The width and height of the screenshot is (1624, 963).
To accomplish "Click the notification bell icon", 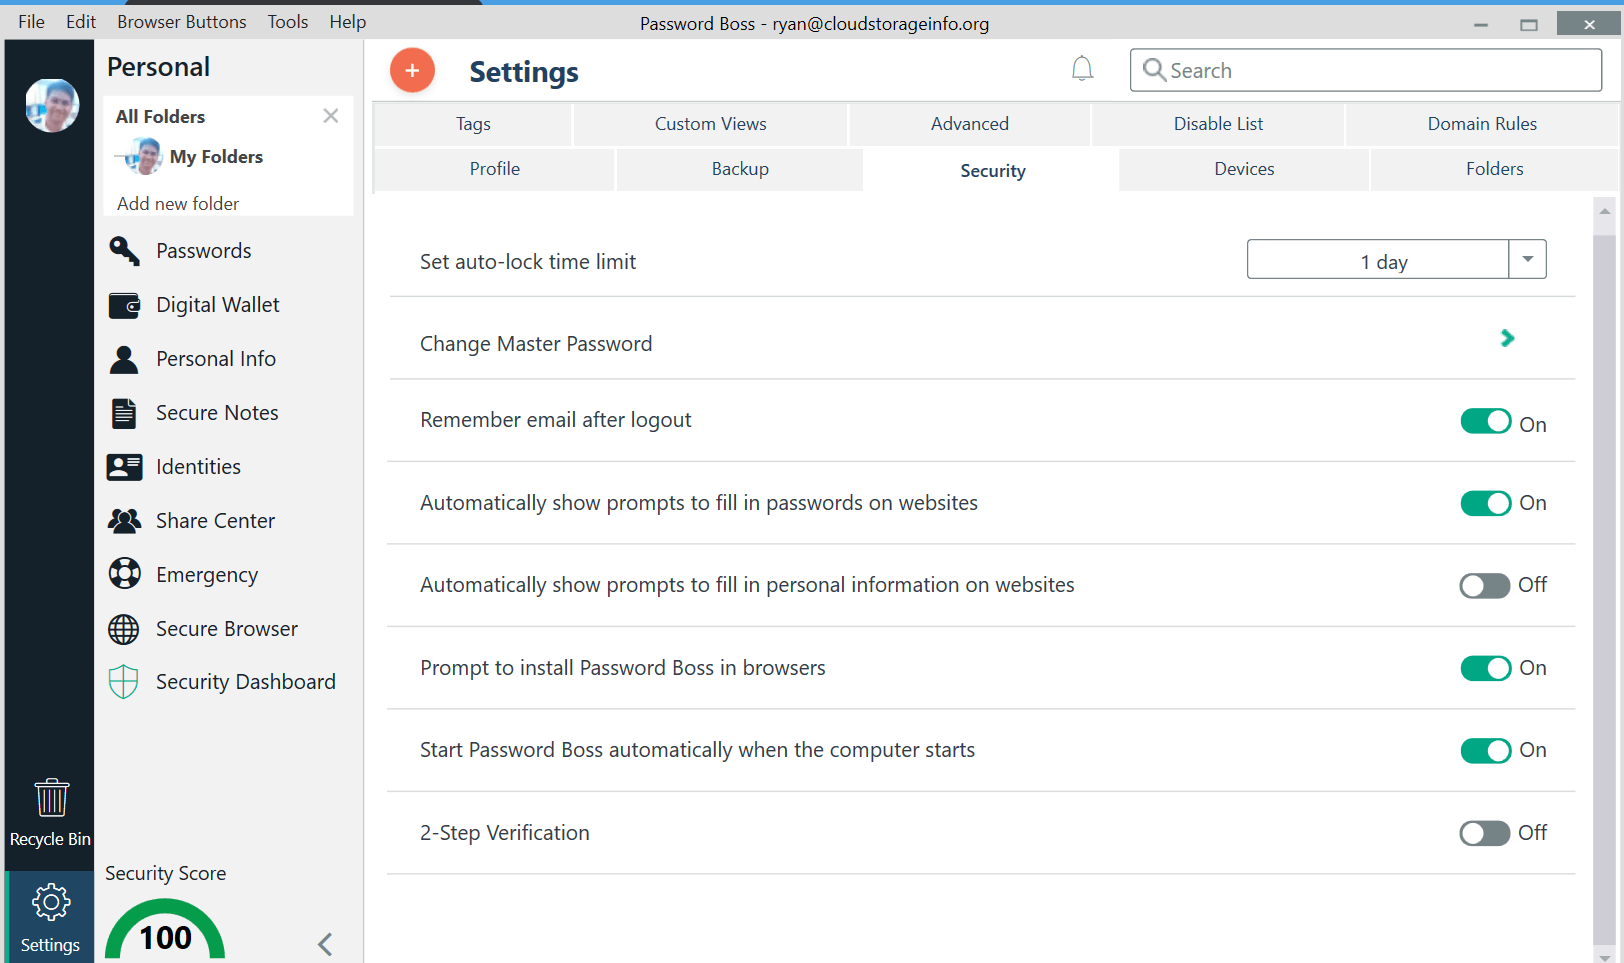I will [x=1082, y=68].
